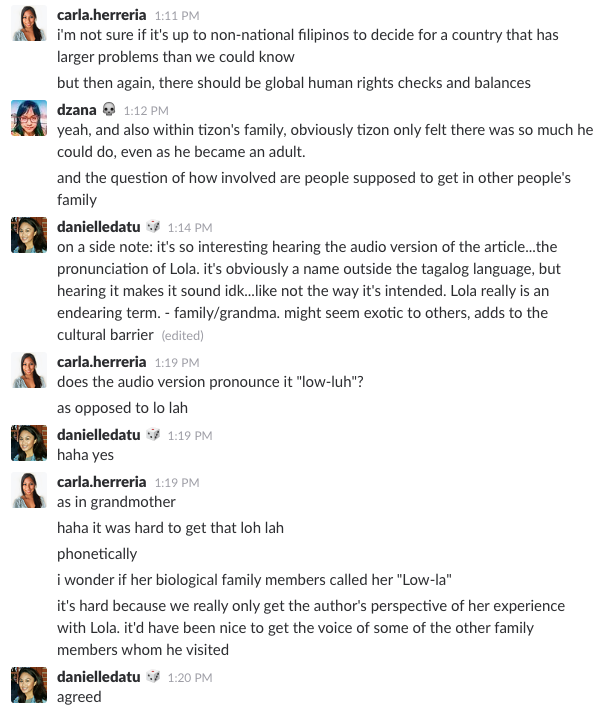Open the 1:11 PM timestamp link
This screenshot has height=712, width=606.
[x=177, y=16]
